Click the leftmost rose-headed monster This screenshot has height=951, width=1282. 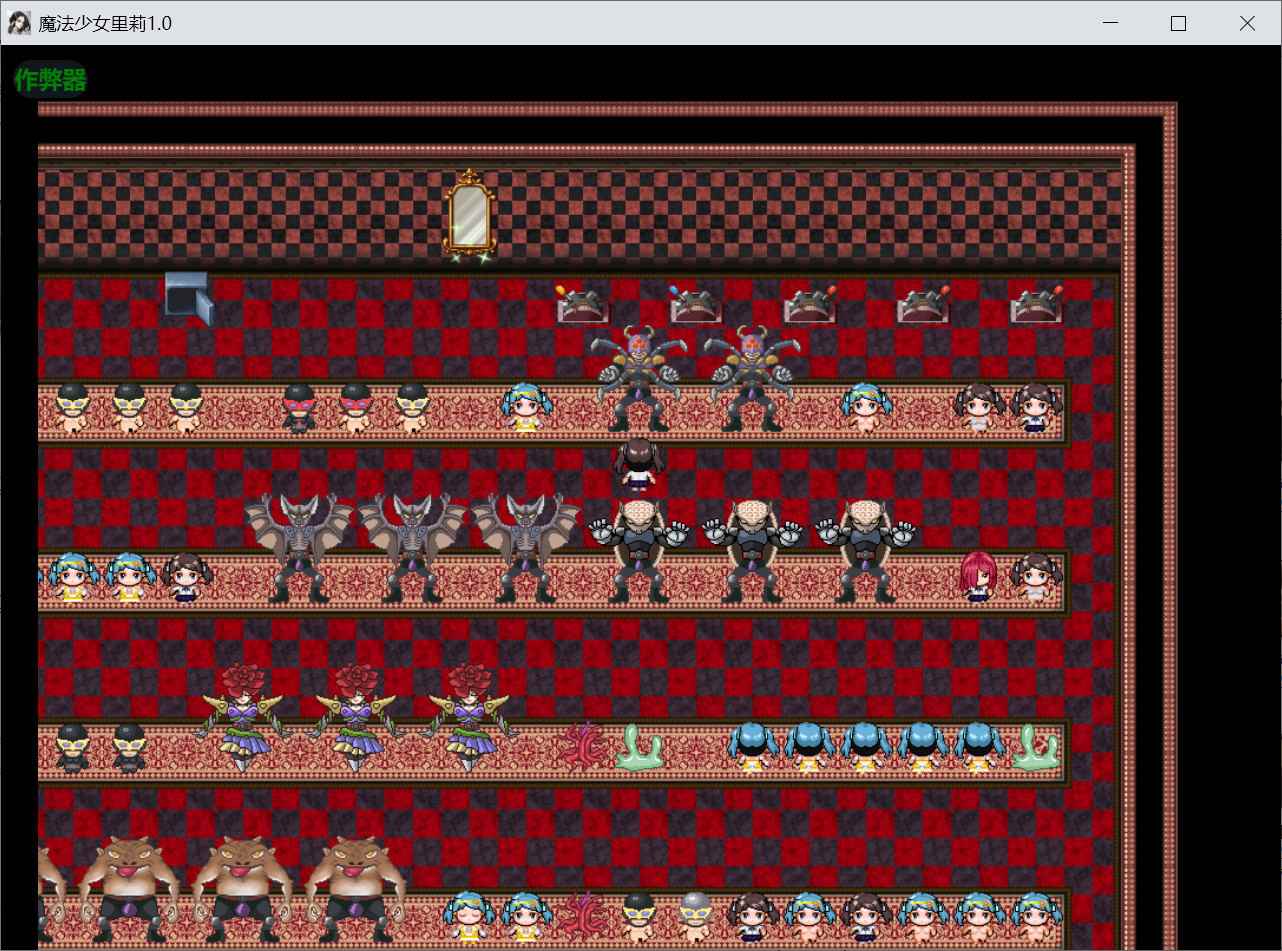(x=242, y=716)
